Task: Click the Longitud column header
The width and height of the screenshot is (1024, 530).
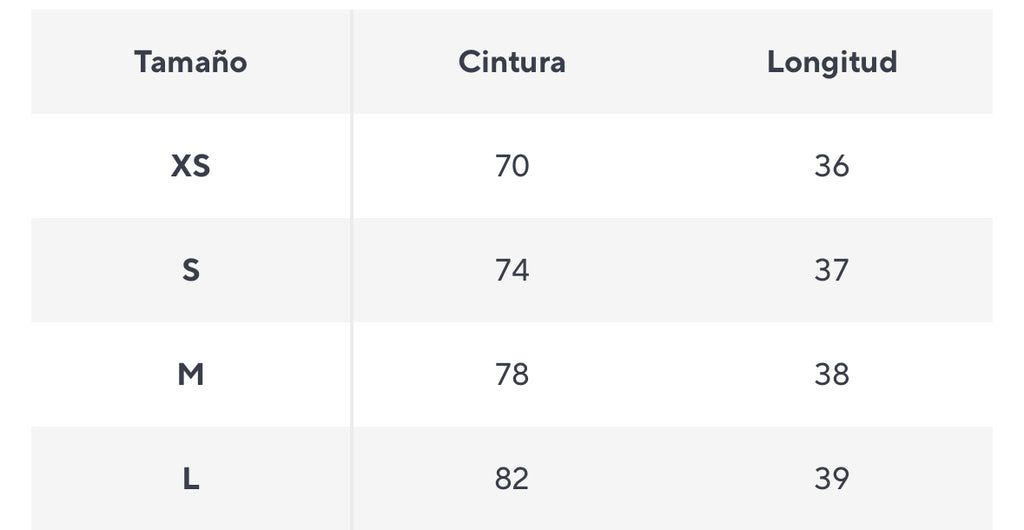Action: coord(831,62)
